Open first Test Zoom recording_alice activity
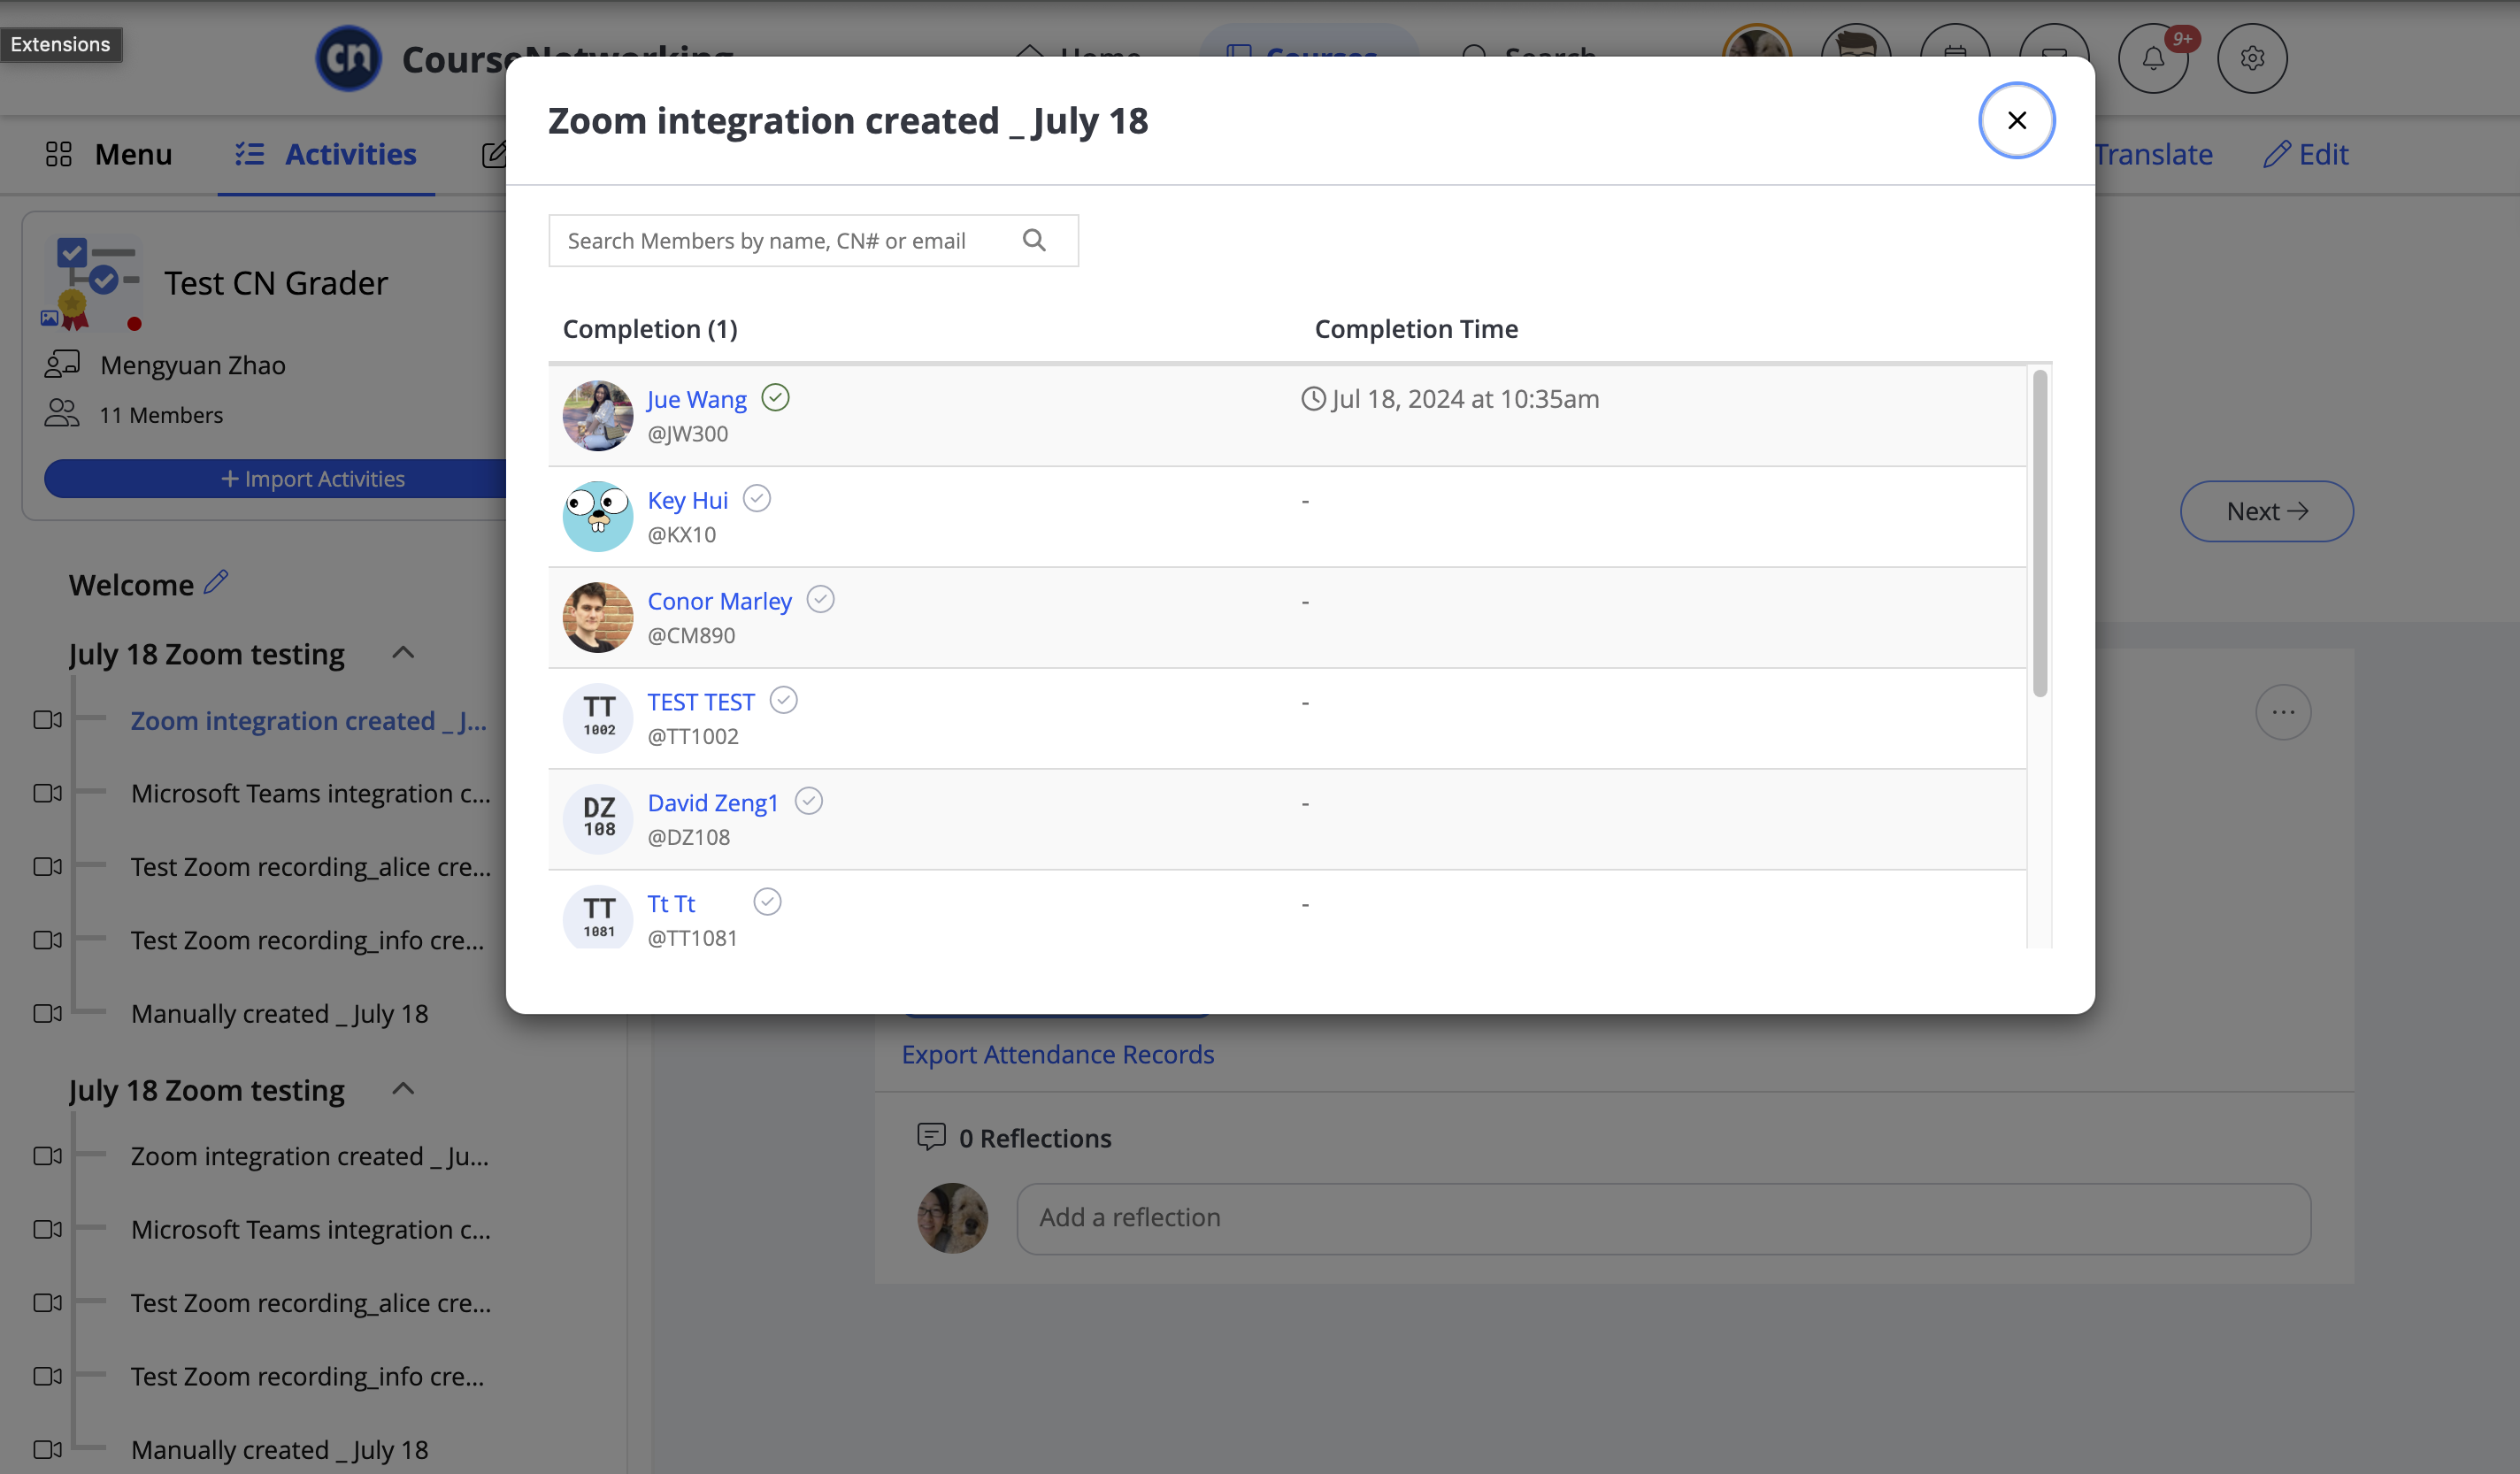Screen dimensions: 2520x1474 [311, 866]
